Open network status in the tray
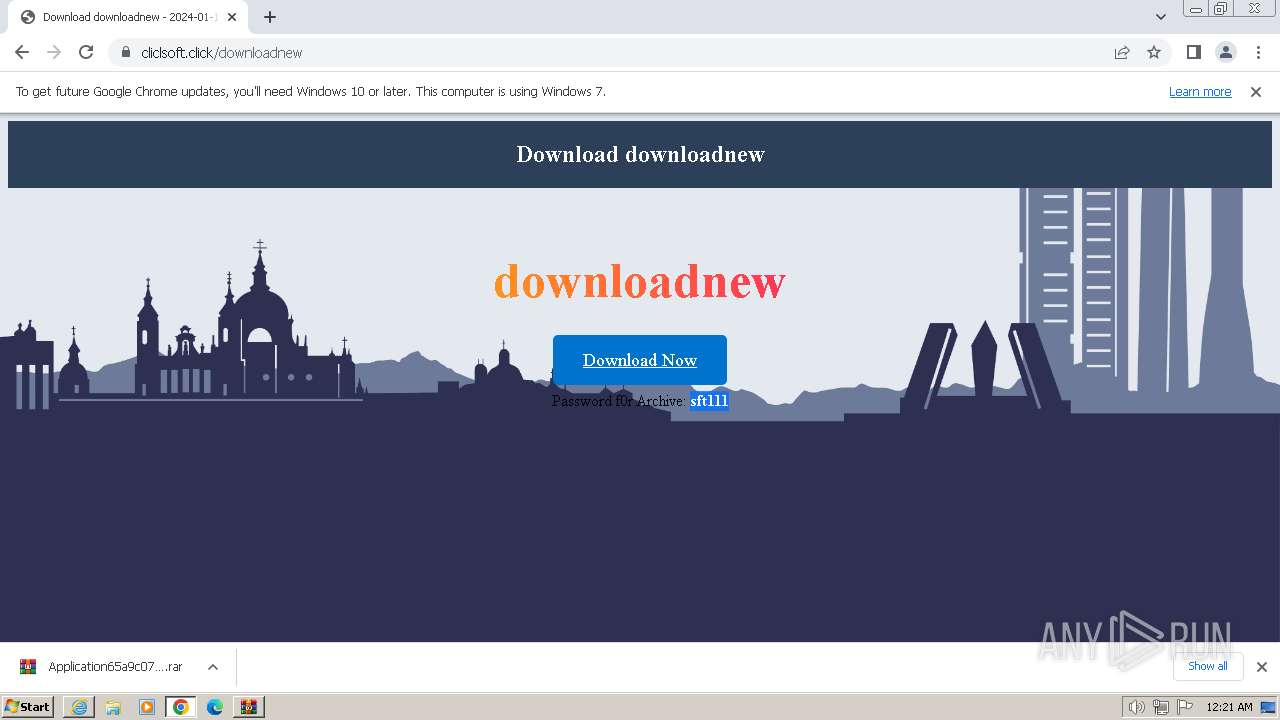The image size is (1280, 720). point(1161,707)
